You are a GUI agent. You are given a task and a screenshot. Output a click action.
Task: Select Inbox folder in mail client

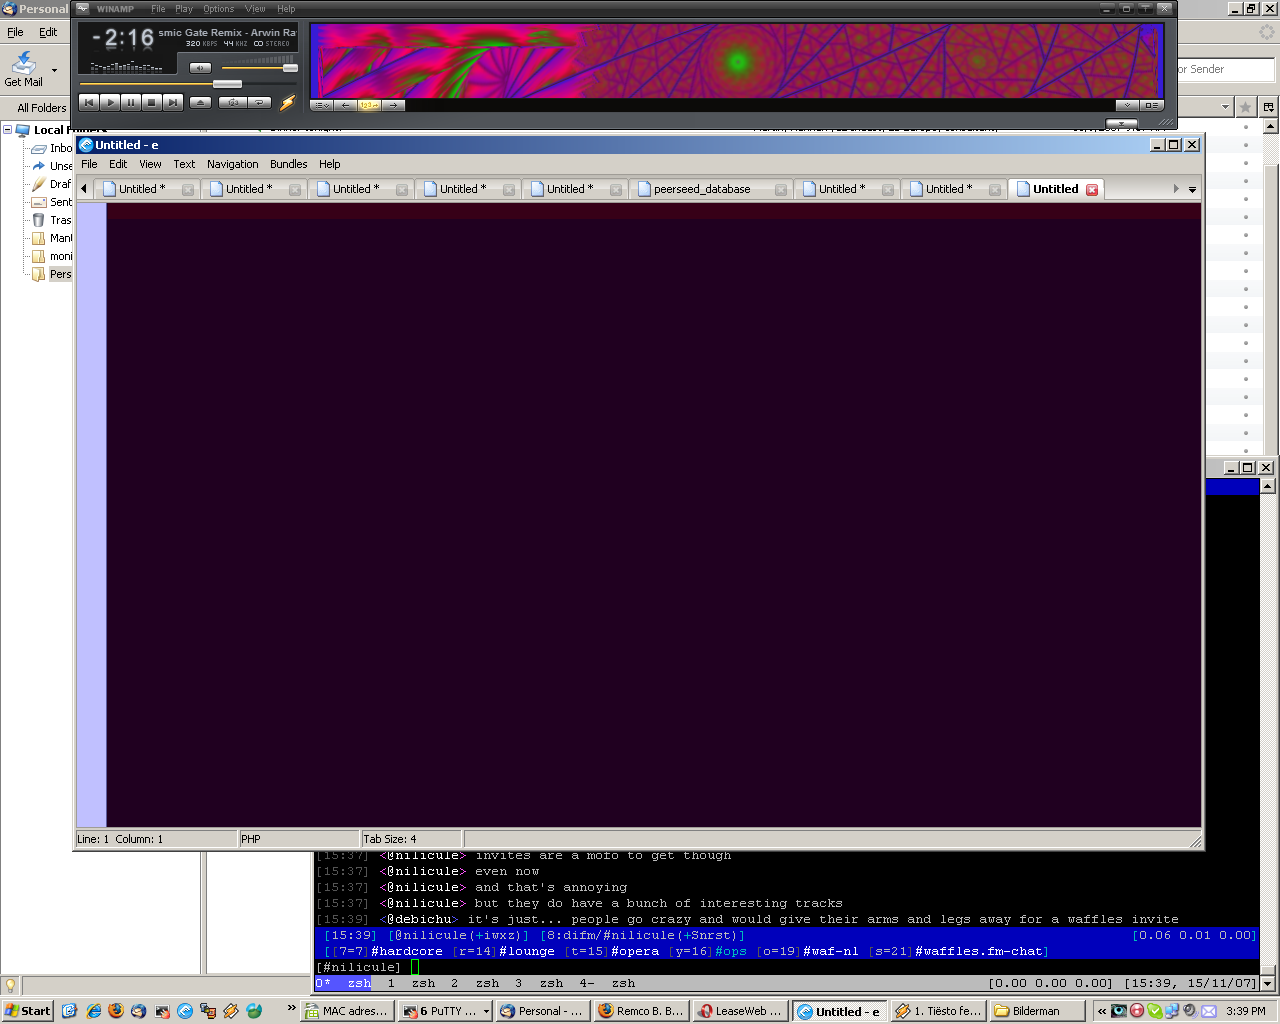pyautogui.click(x=52, y=148)
